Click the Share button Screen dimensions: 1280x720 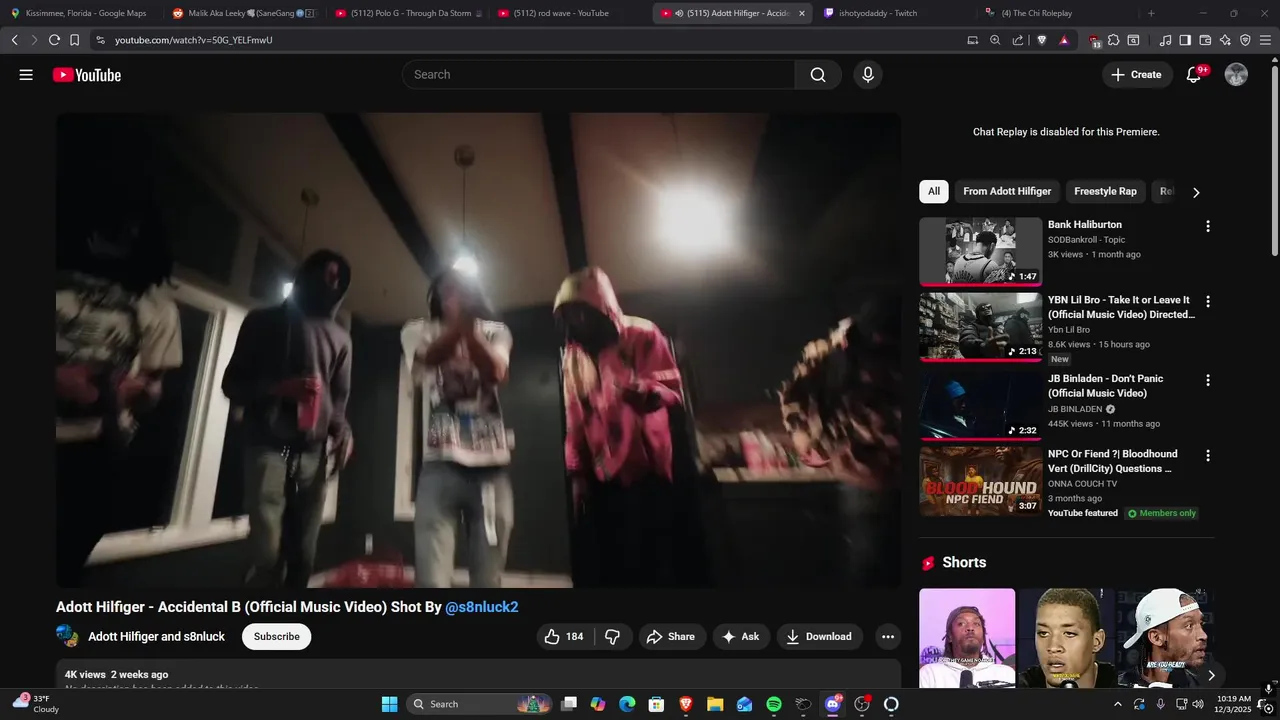point(671,637)
